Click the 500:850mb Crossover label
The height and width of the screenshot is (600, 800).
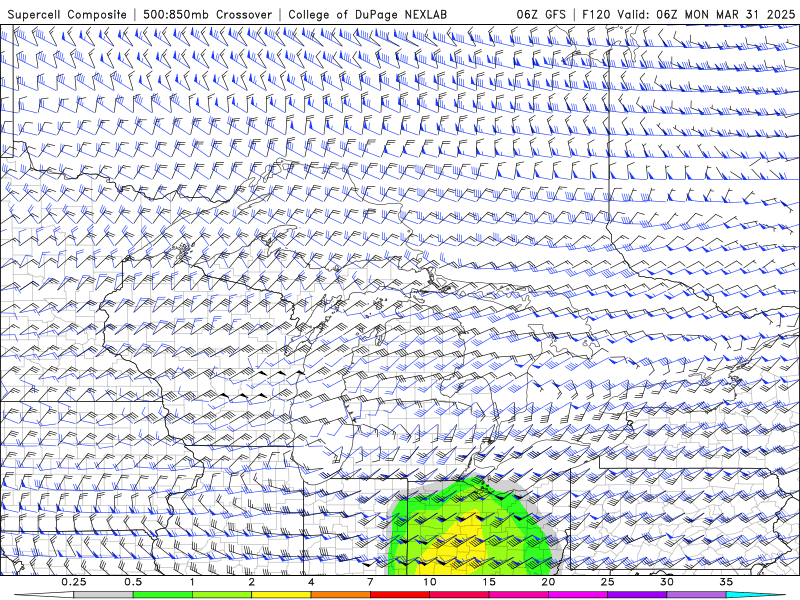207,14
